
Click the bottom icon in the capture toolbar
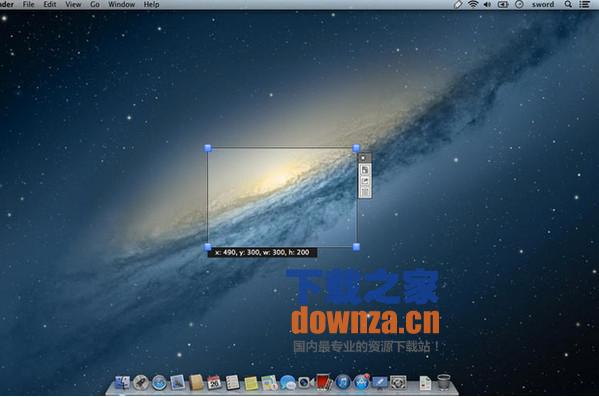click(x=365, y=192)
